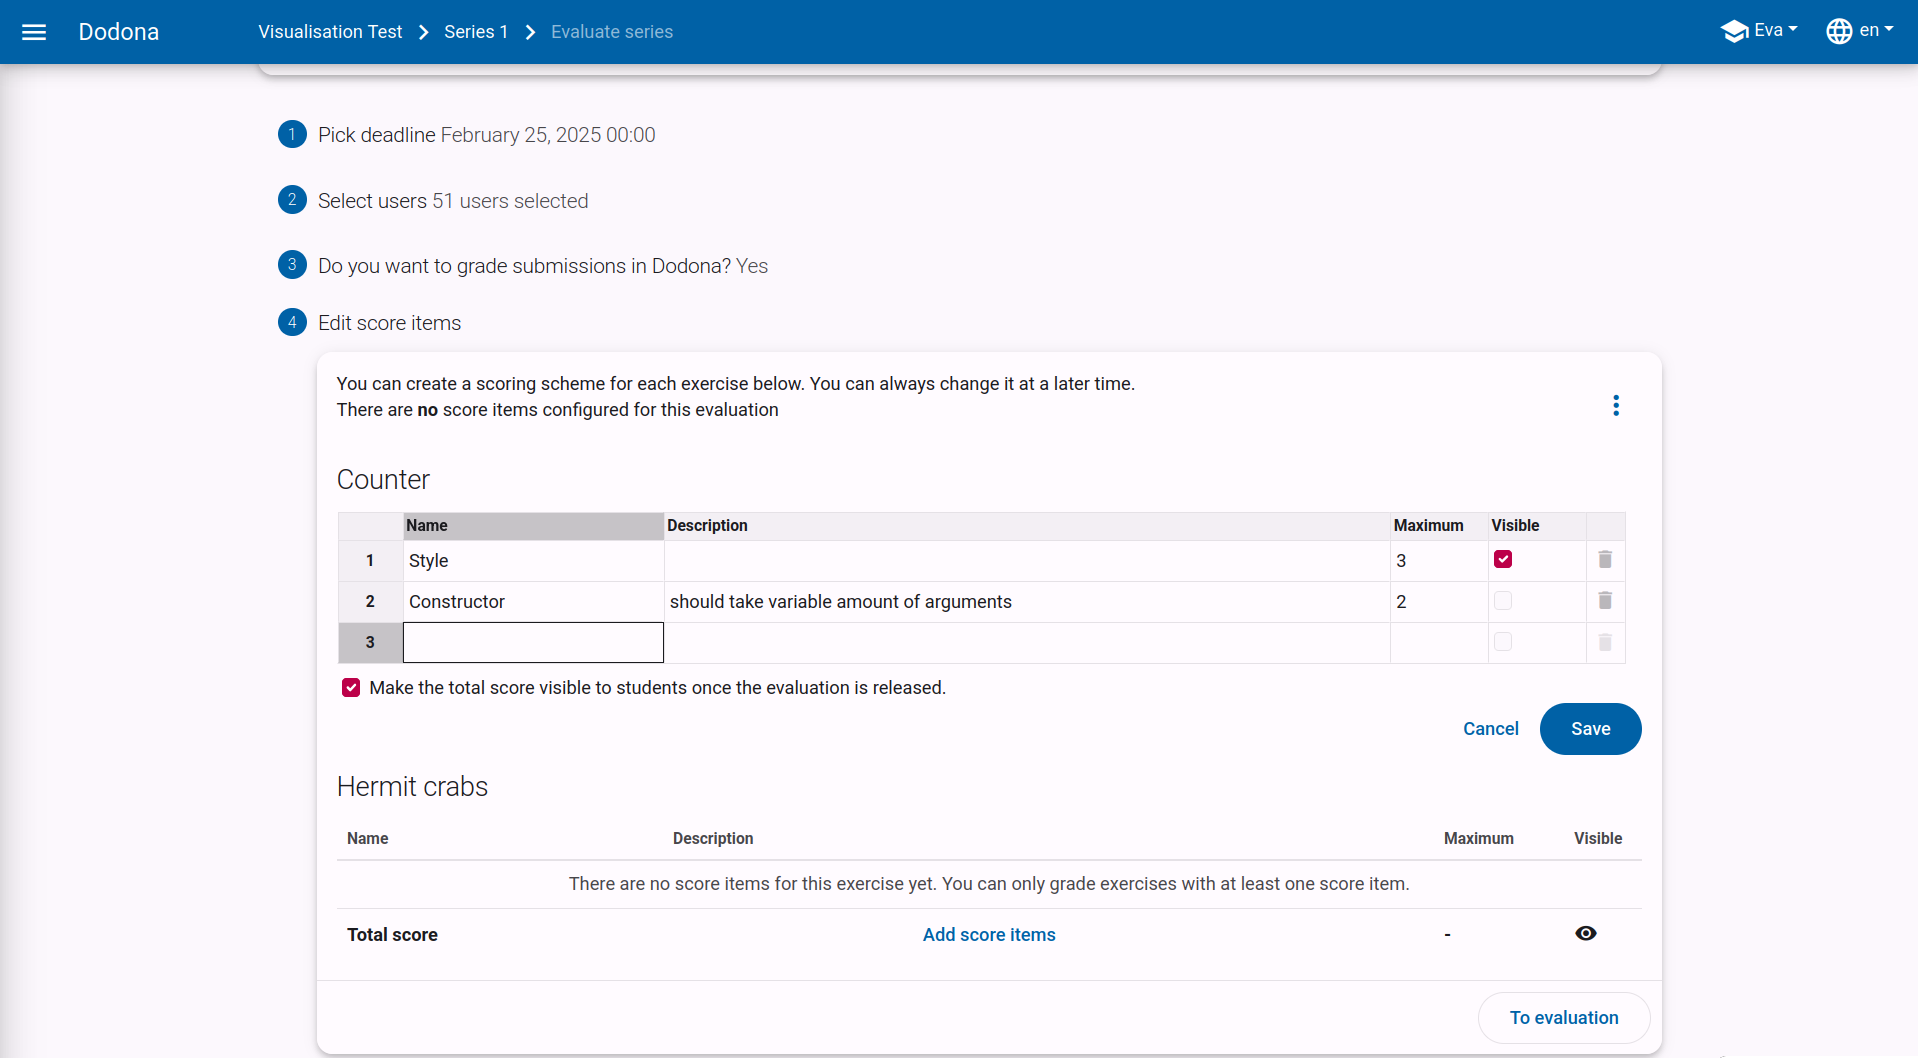This screenshot has height=1058, width=1918.
Task: Check Visible for the Constructor row
Action: (1503, 600)
